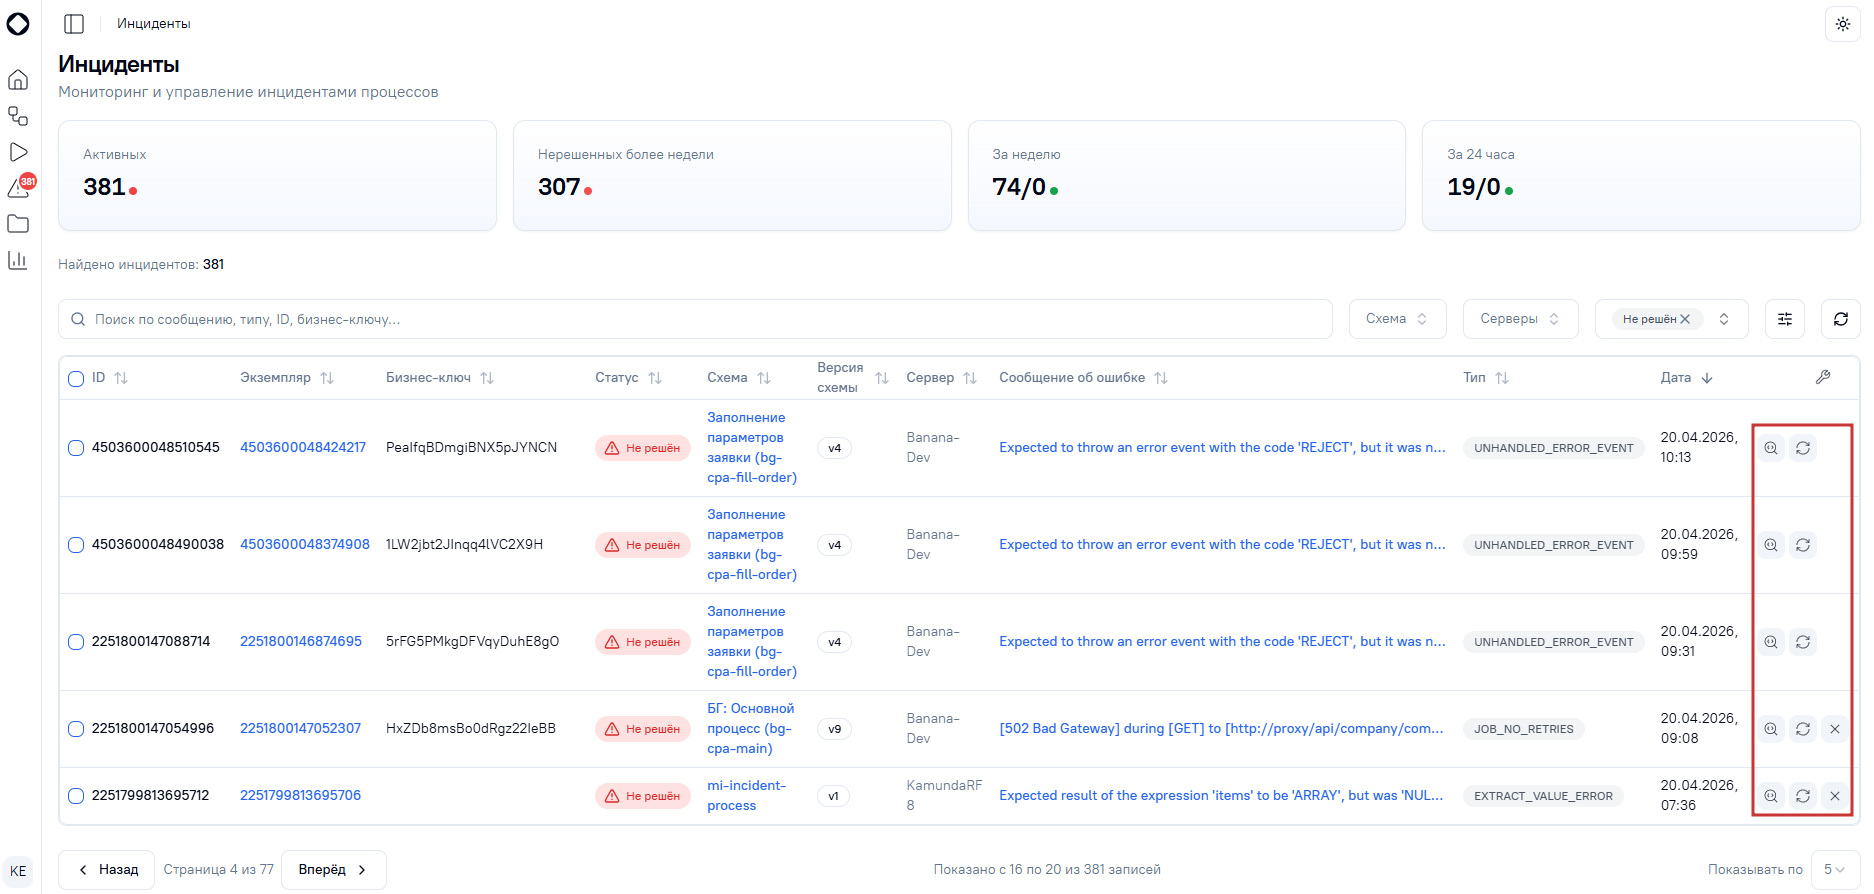Open the home icon in sidebar

pos(18,80)
